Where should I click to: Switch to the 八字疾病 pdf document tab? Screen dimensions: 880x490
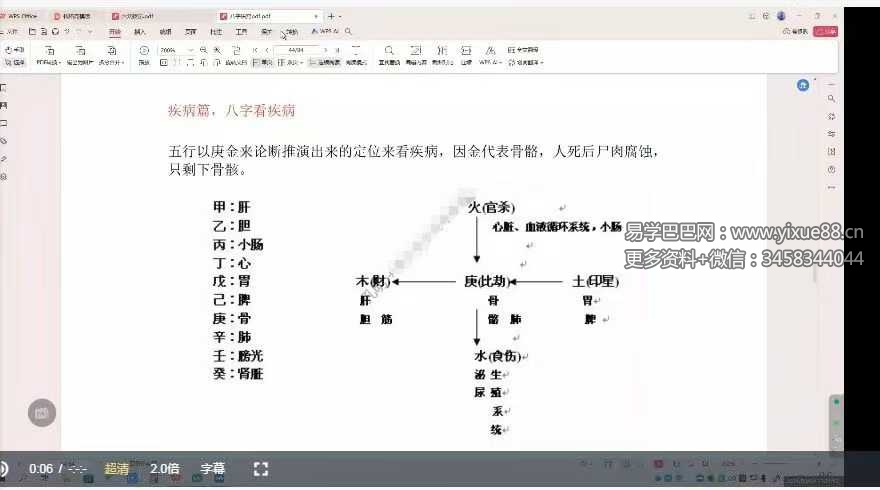click(247, 16)
